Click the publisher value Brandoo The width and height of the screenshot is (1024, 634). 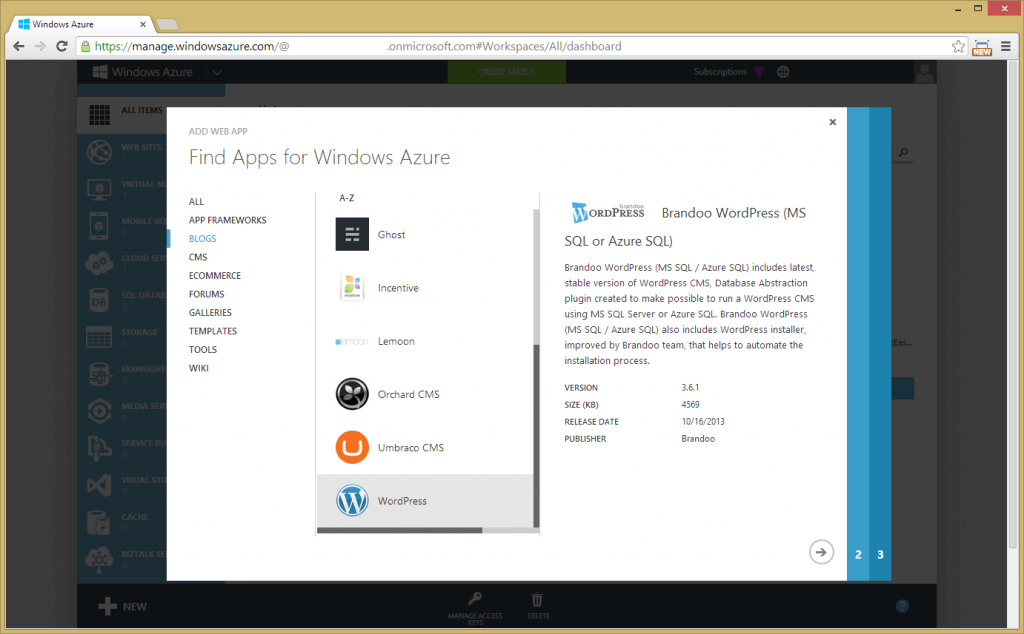tap(698, 439)
